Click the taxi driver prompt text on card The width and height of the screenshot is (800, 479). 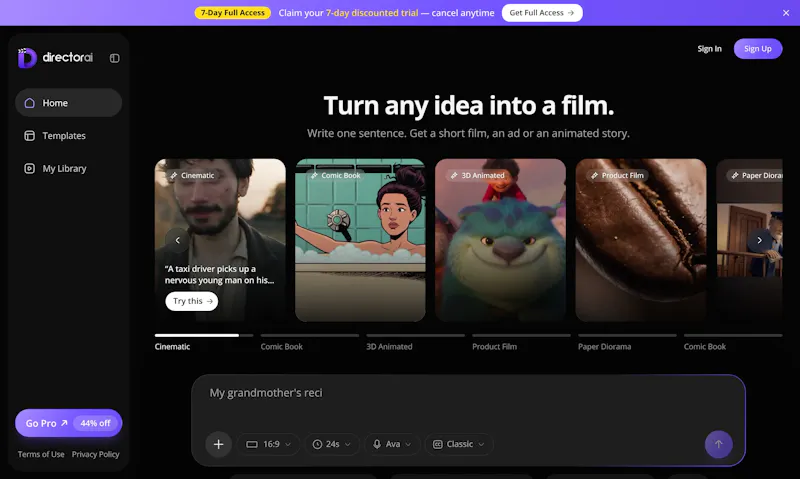(x=219, y=274)
